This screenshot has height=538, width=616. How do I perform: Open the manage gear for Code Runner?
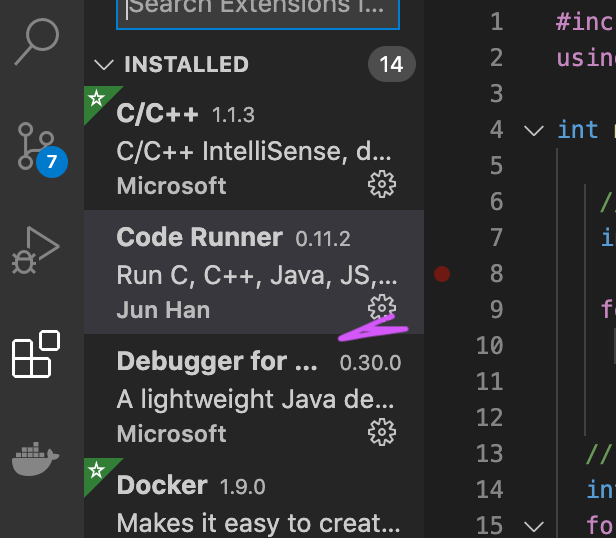coord(382,307)
